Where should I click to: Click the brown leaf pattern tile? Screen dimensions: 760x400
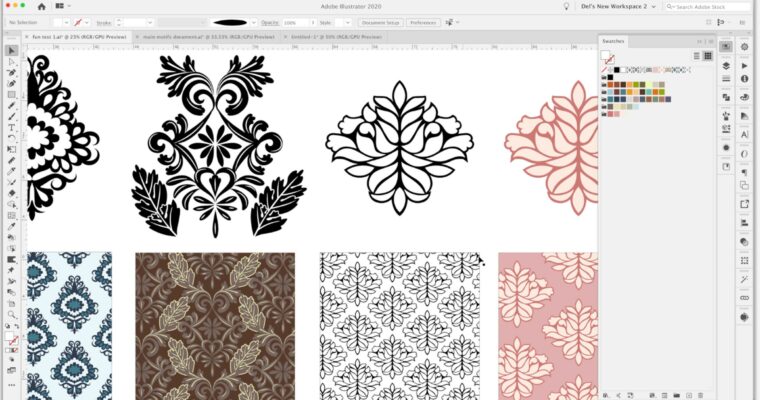coord(215,326)
